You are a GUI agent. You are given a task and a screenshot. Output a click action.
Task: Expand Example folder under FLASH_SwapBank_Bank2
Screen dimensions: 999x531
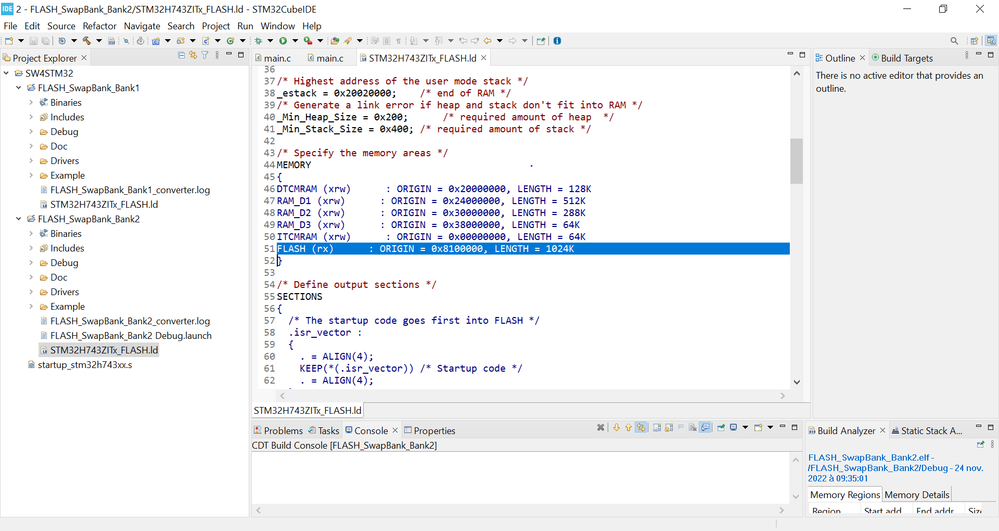pos(31,307)
